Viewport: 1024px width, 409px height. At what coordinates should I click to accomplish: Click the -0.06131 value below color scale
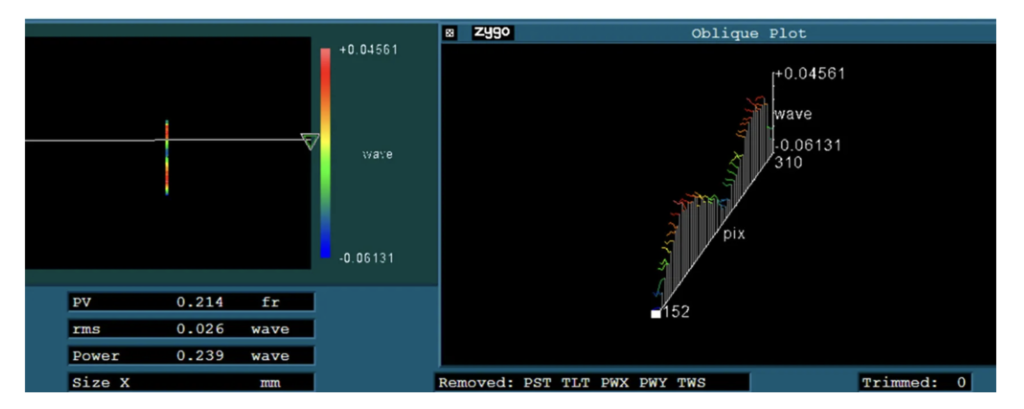coord(366,258)
